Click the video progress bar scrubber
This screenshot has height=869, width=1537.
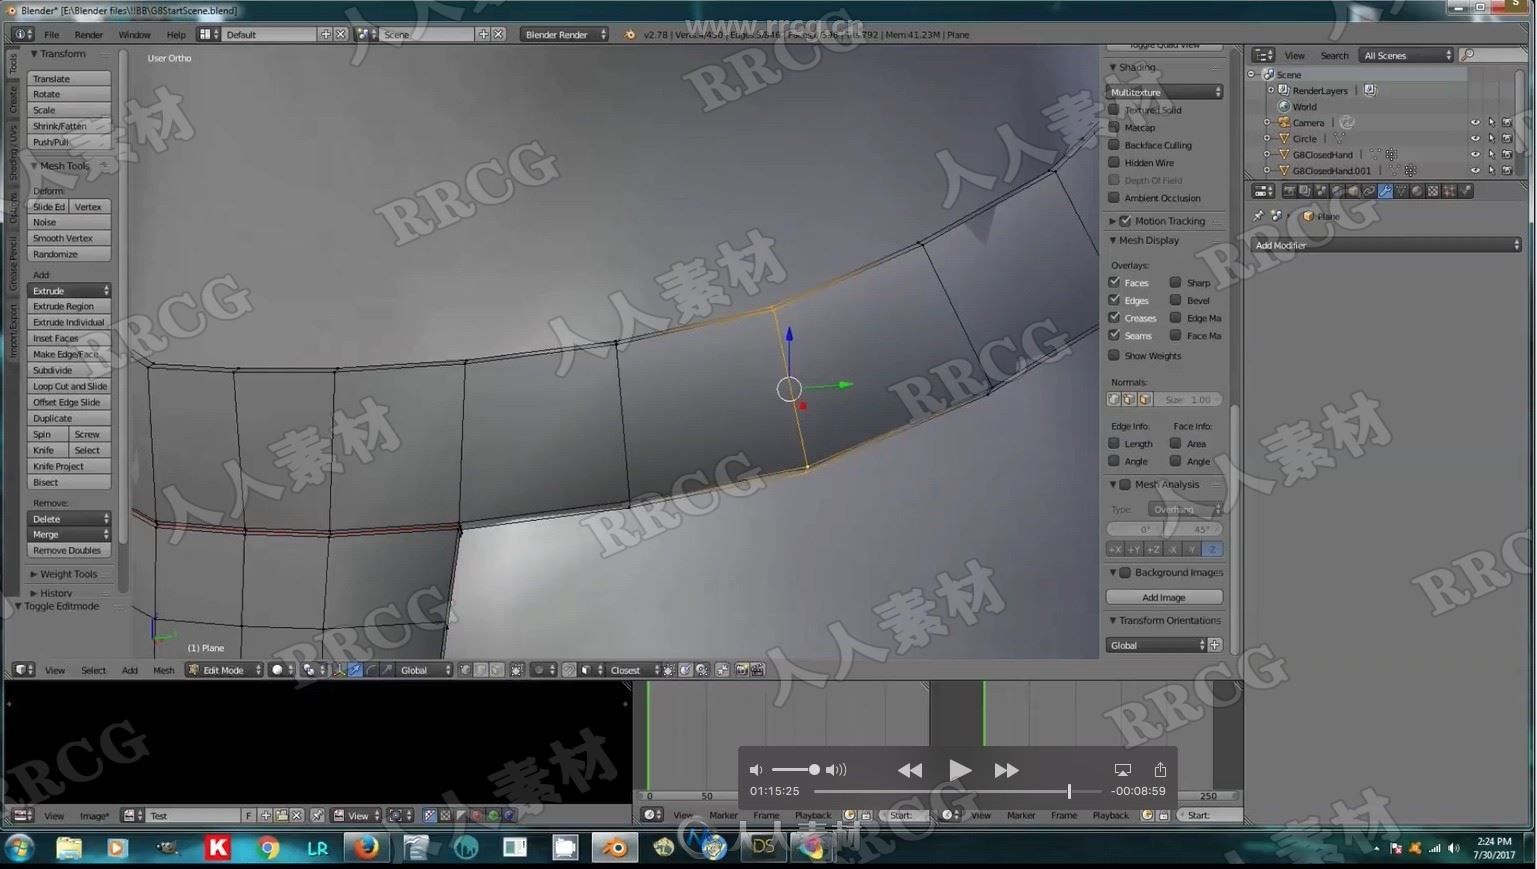coord(1069,791)
